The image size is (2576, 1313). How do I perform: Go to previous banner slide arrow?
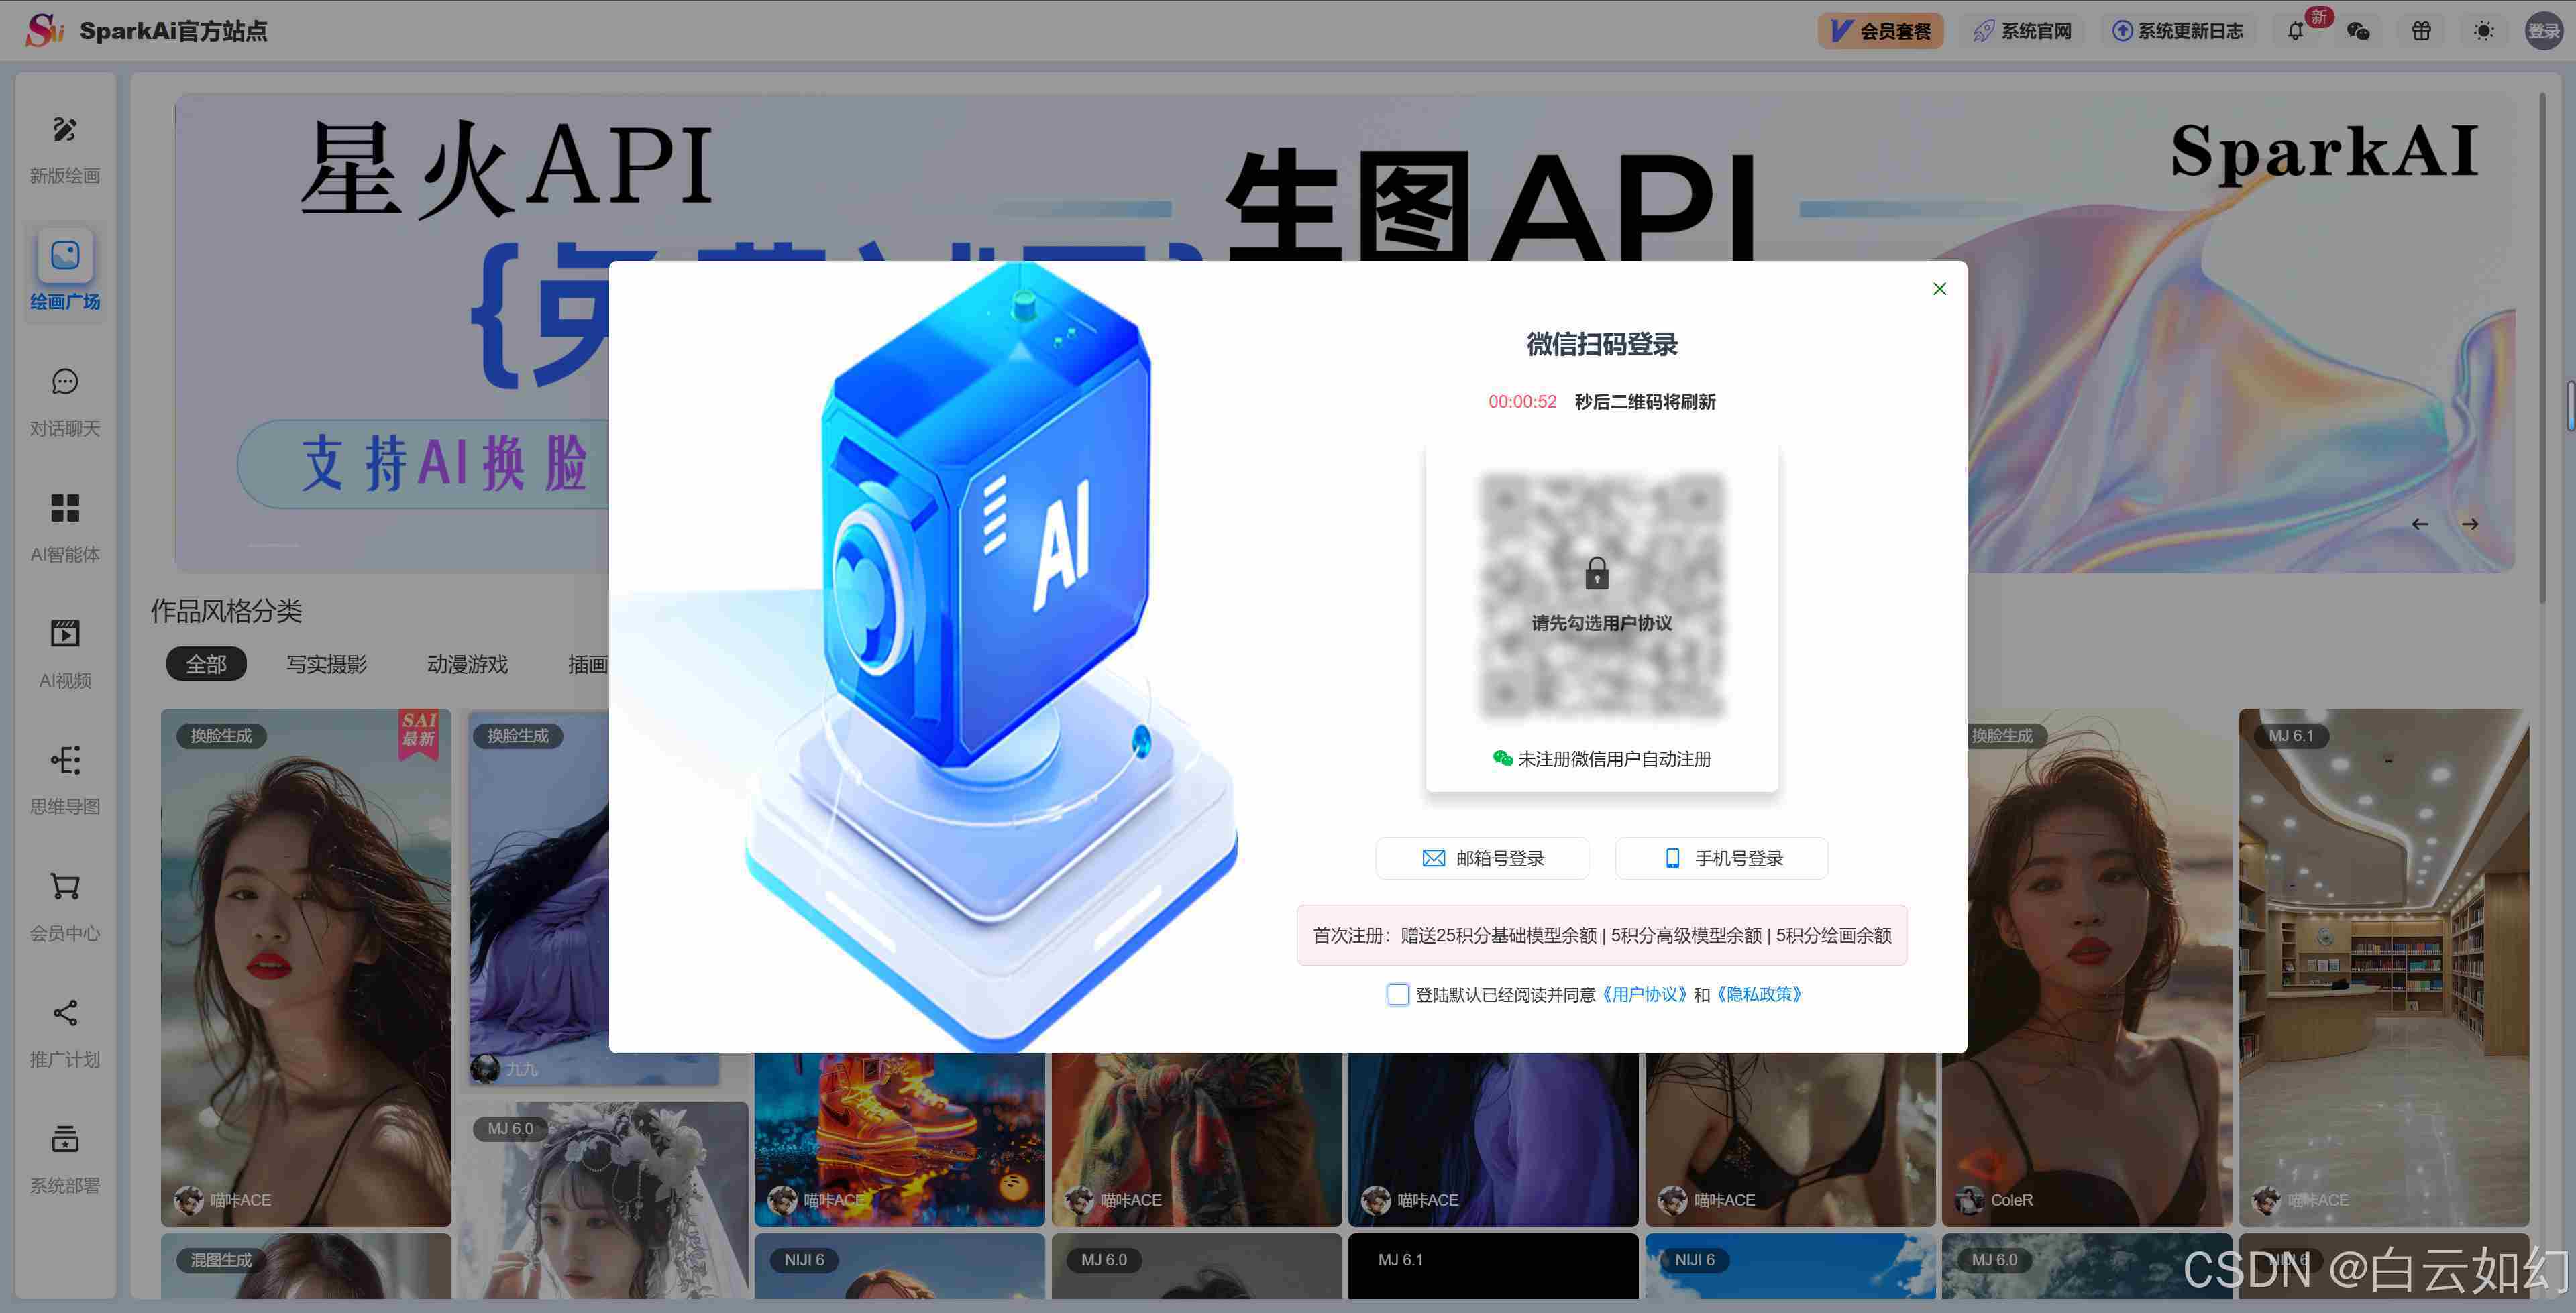pos(2420,524)
